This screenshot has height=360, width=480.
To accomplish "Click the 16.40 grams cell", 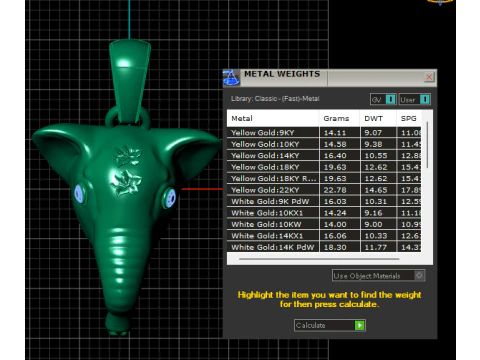I will point(339,156).
